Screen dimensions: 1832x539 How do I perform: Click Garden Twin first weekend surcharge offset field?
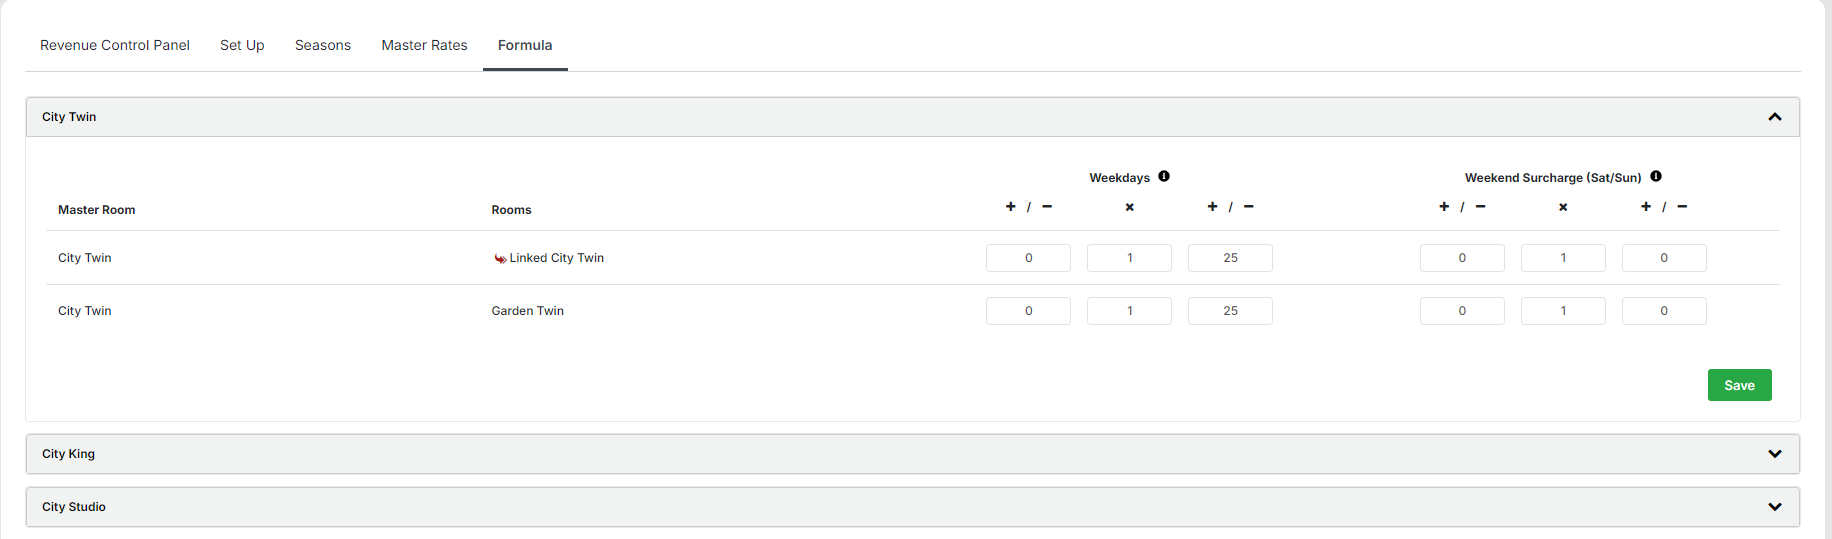click(1462, 311)
